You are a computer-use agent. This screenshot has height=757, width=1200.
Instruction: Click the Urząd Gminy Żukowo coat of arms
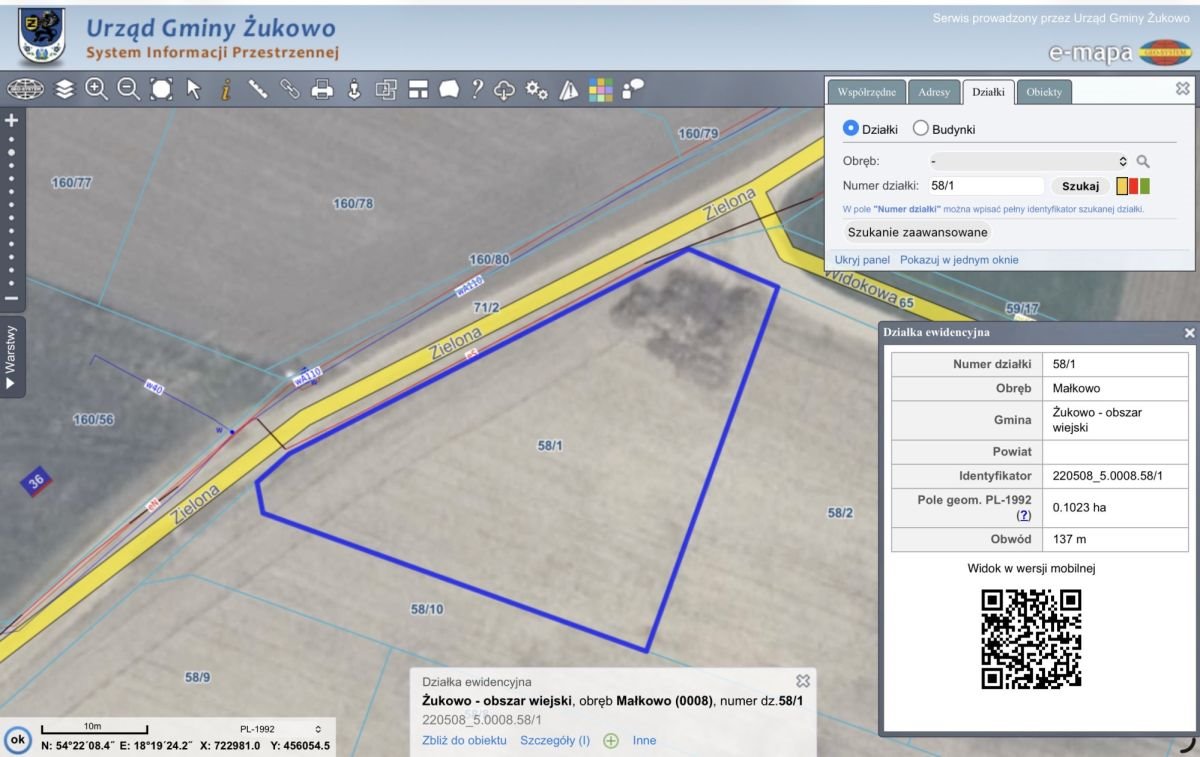pyautogui.click(x=40, y=36)
